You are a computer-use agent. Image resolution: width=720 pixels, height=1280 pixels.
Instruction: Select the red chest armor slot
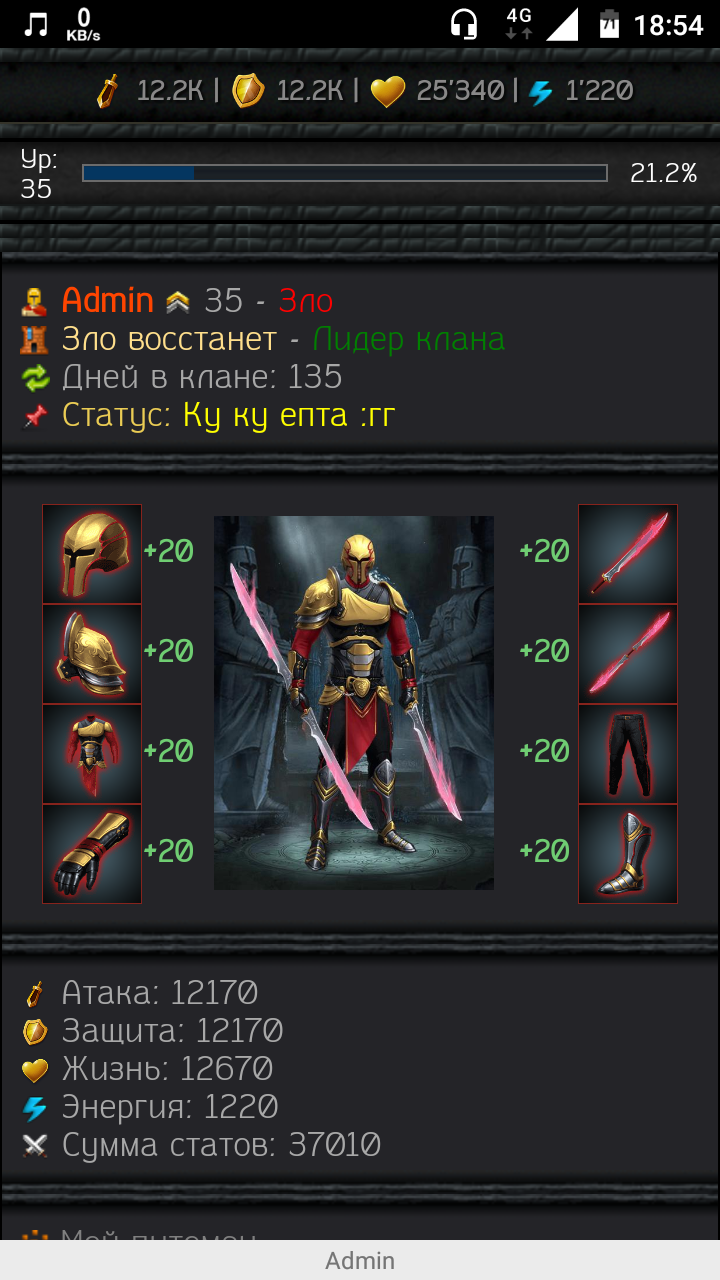(x=92, y=754)
